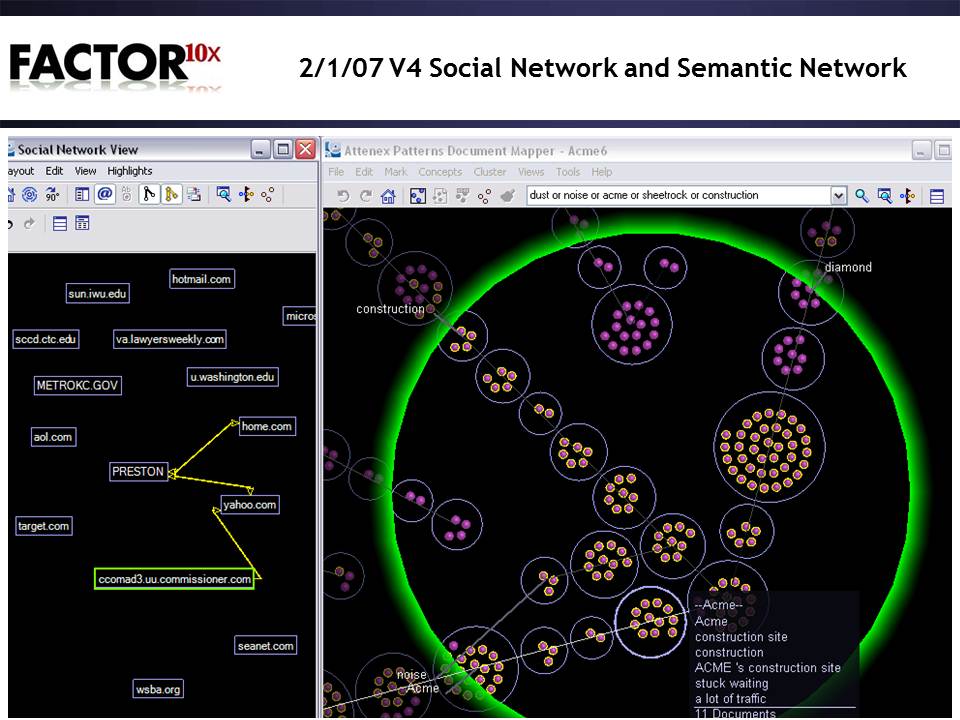
Task: Select the PRESTON node in the network
Action: (x=138, y=472)
